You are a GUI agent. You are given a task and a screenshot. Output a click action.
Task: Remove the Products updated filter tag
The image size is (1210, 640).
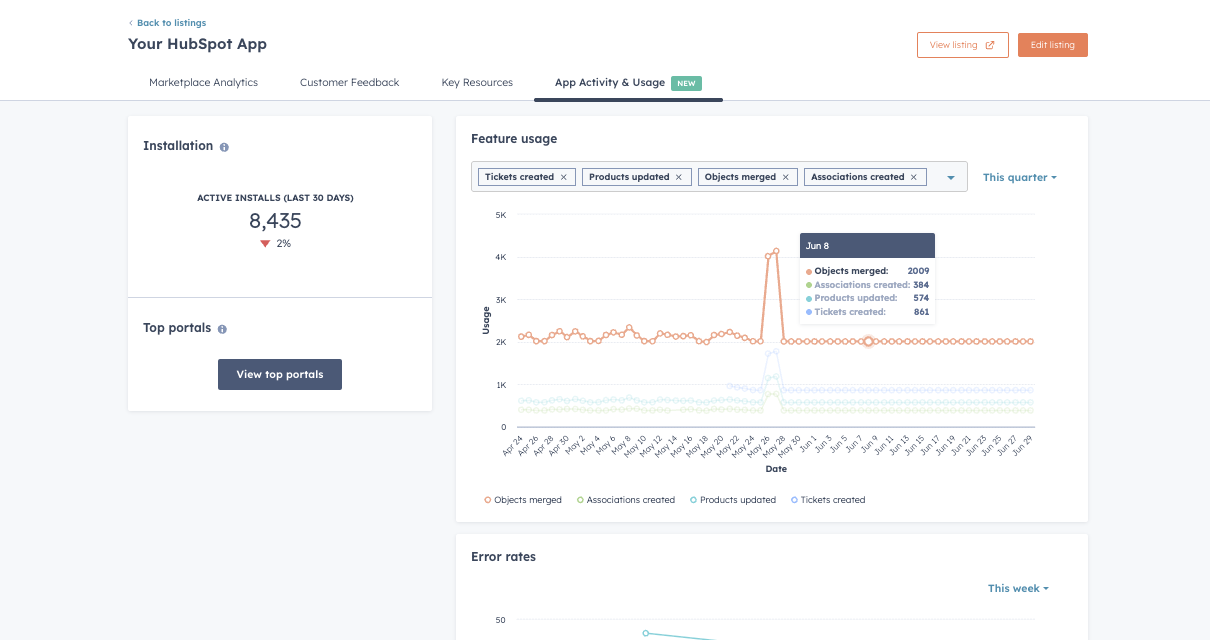click(679, 177)
